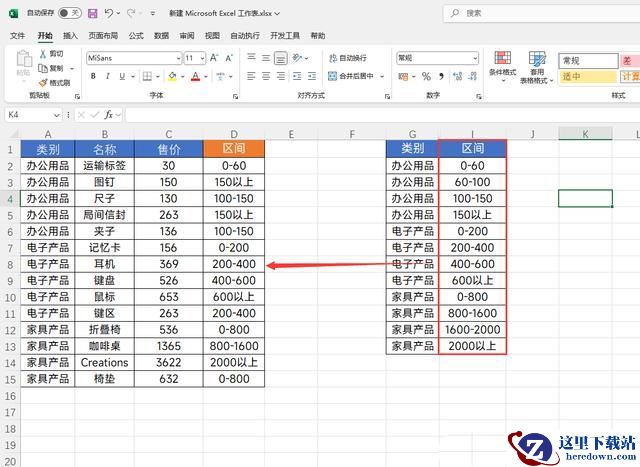Open the Customize Quick Access Toolbar arrow
The height and width of the screenshot is (467, 640).
[152, 13]
